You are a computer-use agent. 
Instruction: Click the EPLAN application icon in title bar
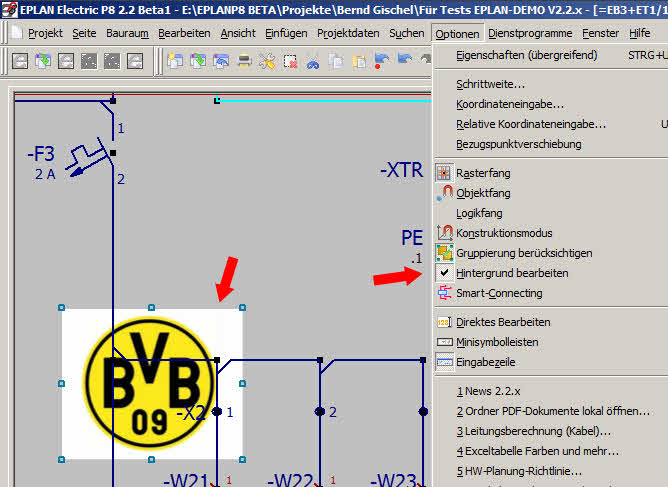[9, 9]
